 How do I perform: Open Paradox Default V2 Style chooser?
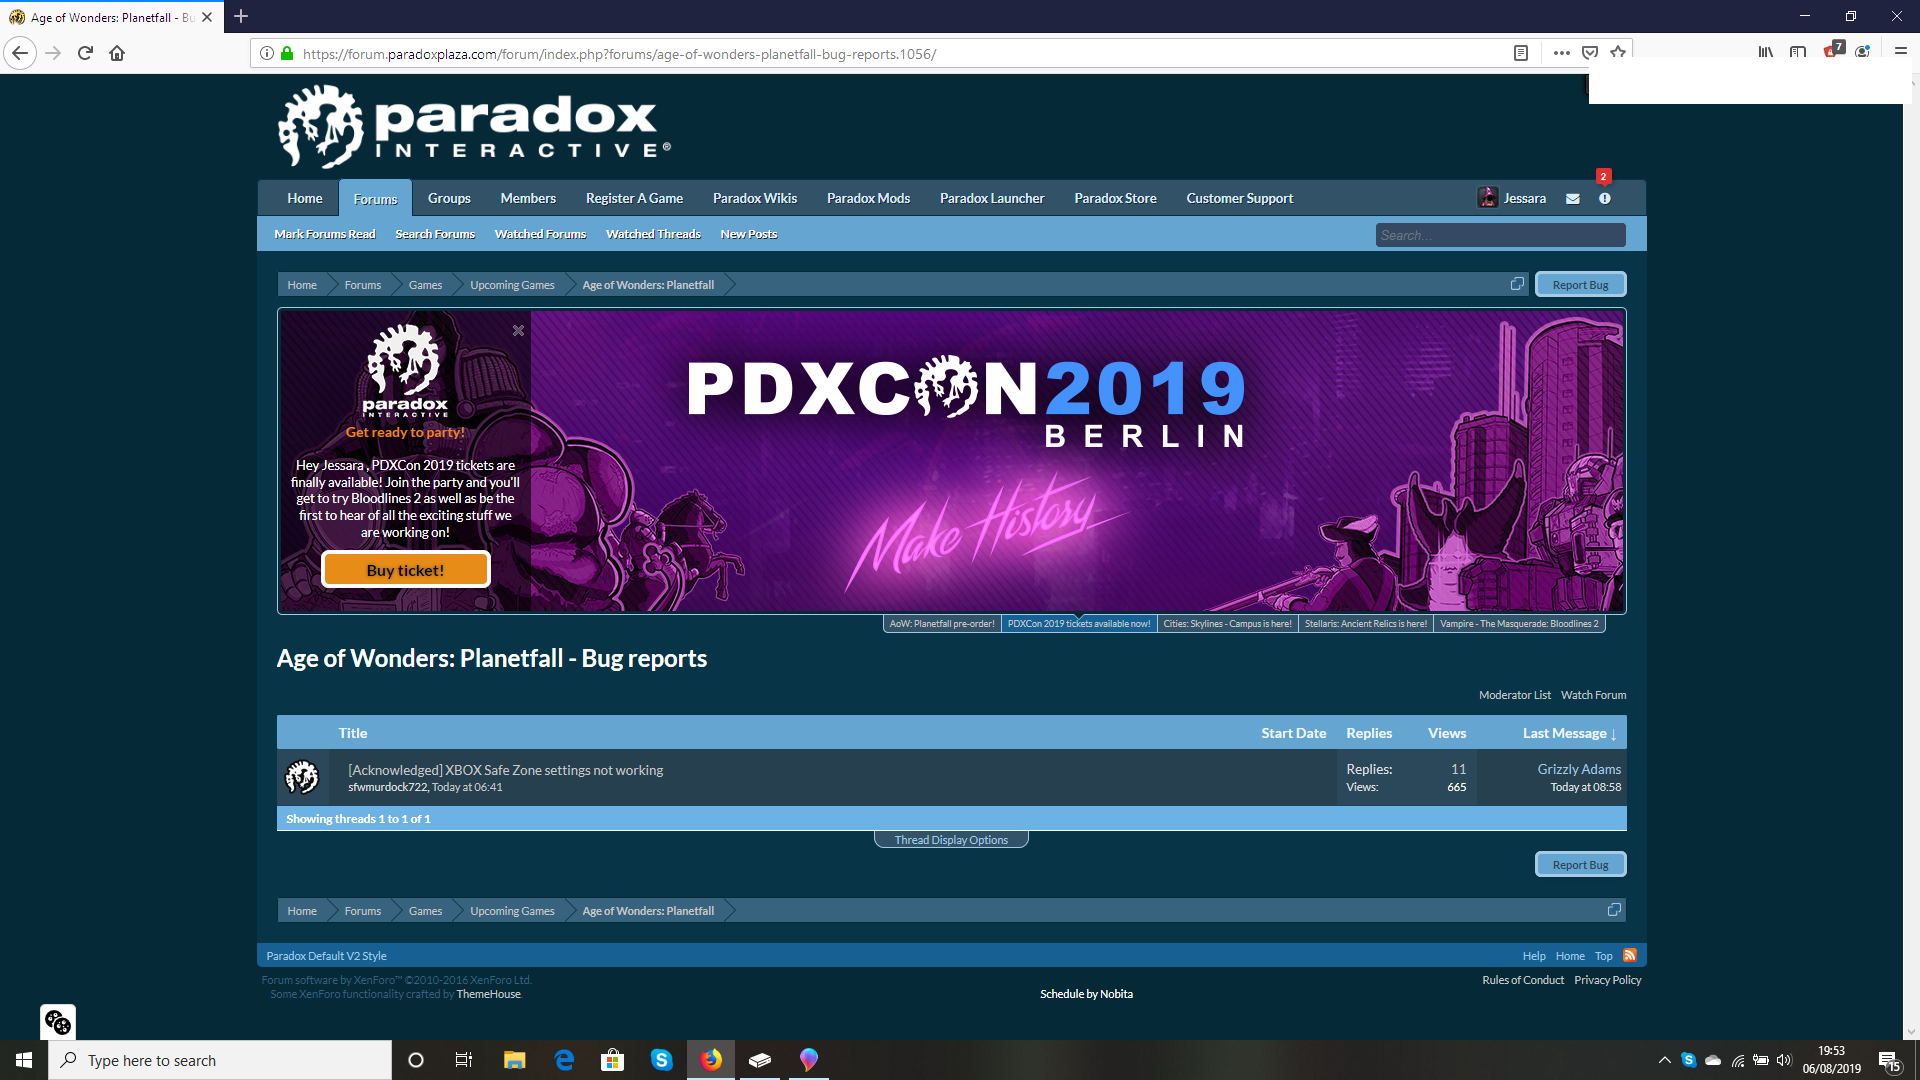tap(326, 956)
